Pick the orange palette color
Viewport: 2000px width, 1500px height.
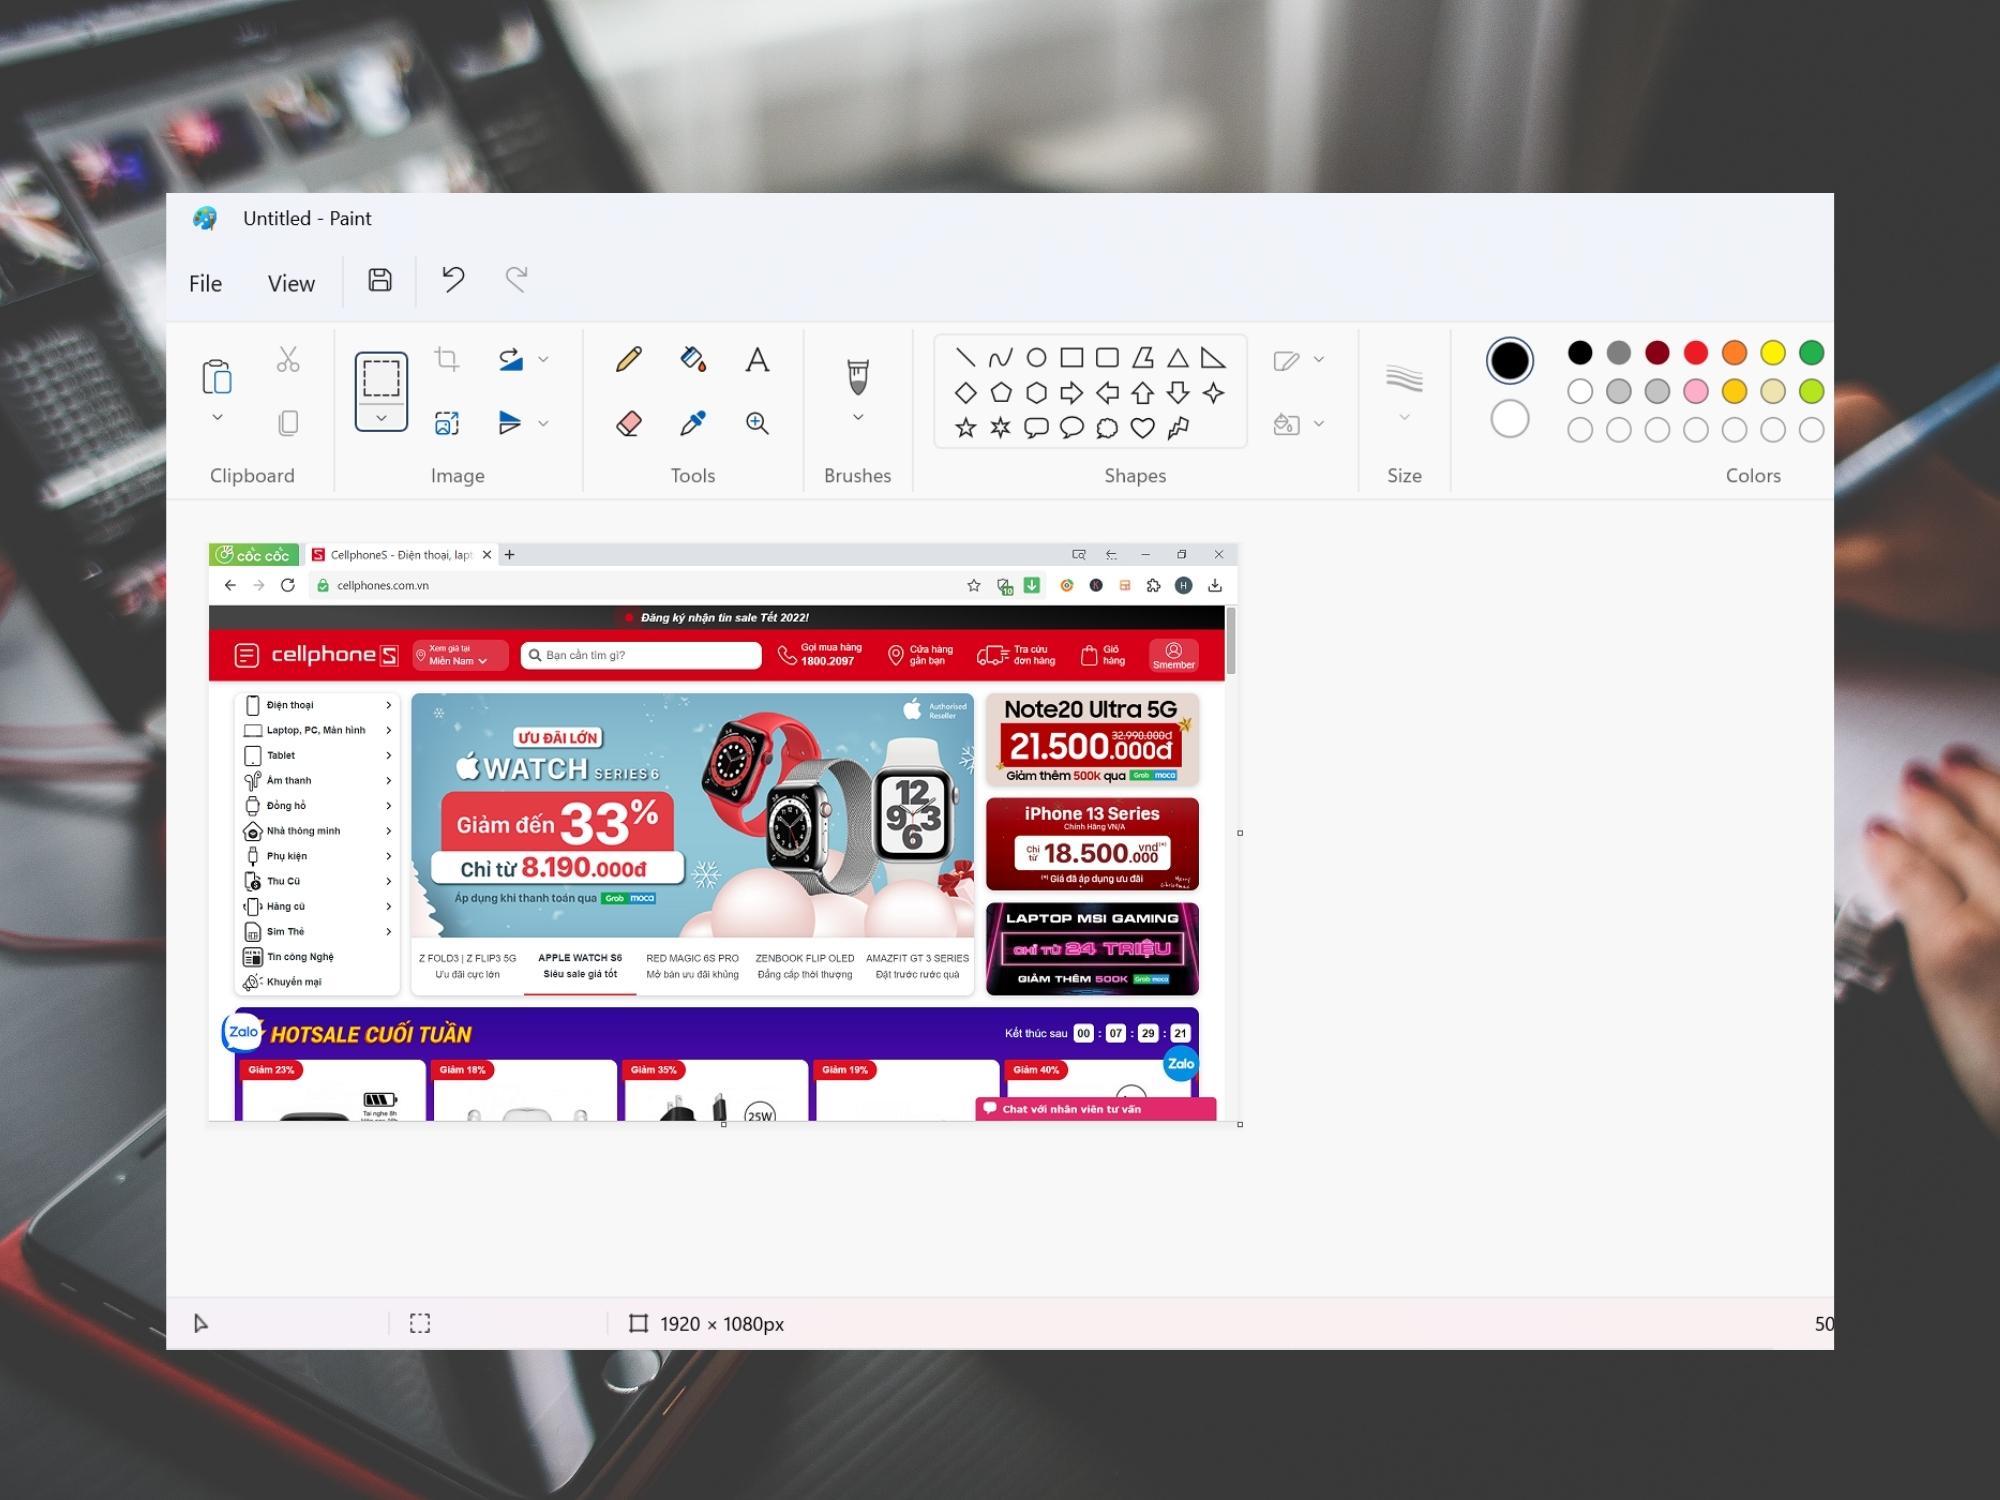pyautogui.click(x=1734, y=352)
